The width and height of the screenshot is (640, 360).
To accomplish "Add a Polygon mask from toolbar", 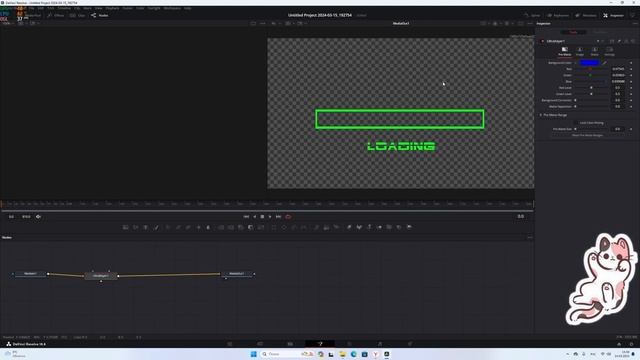I will click(x=294, y=227).
